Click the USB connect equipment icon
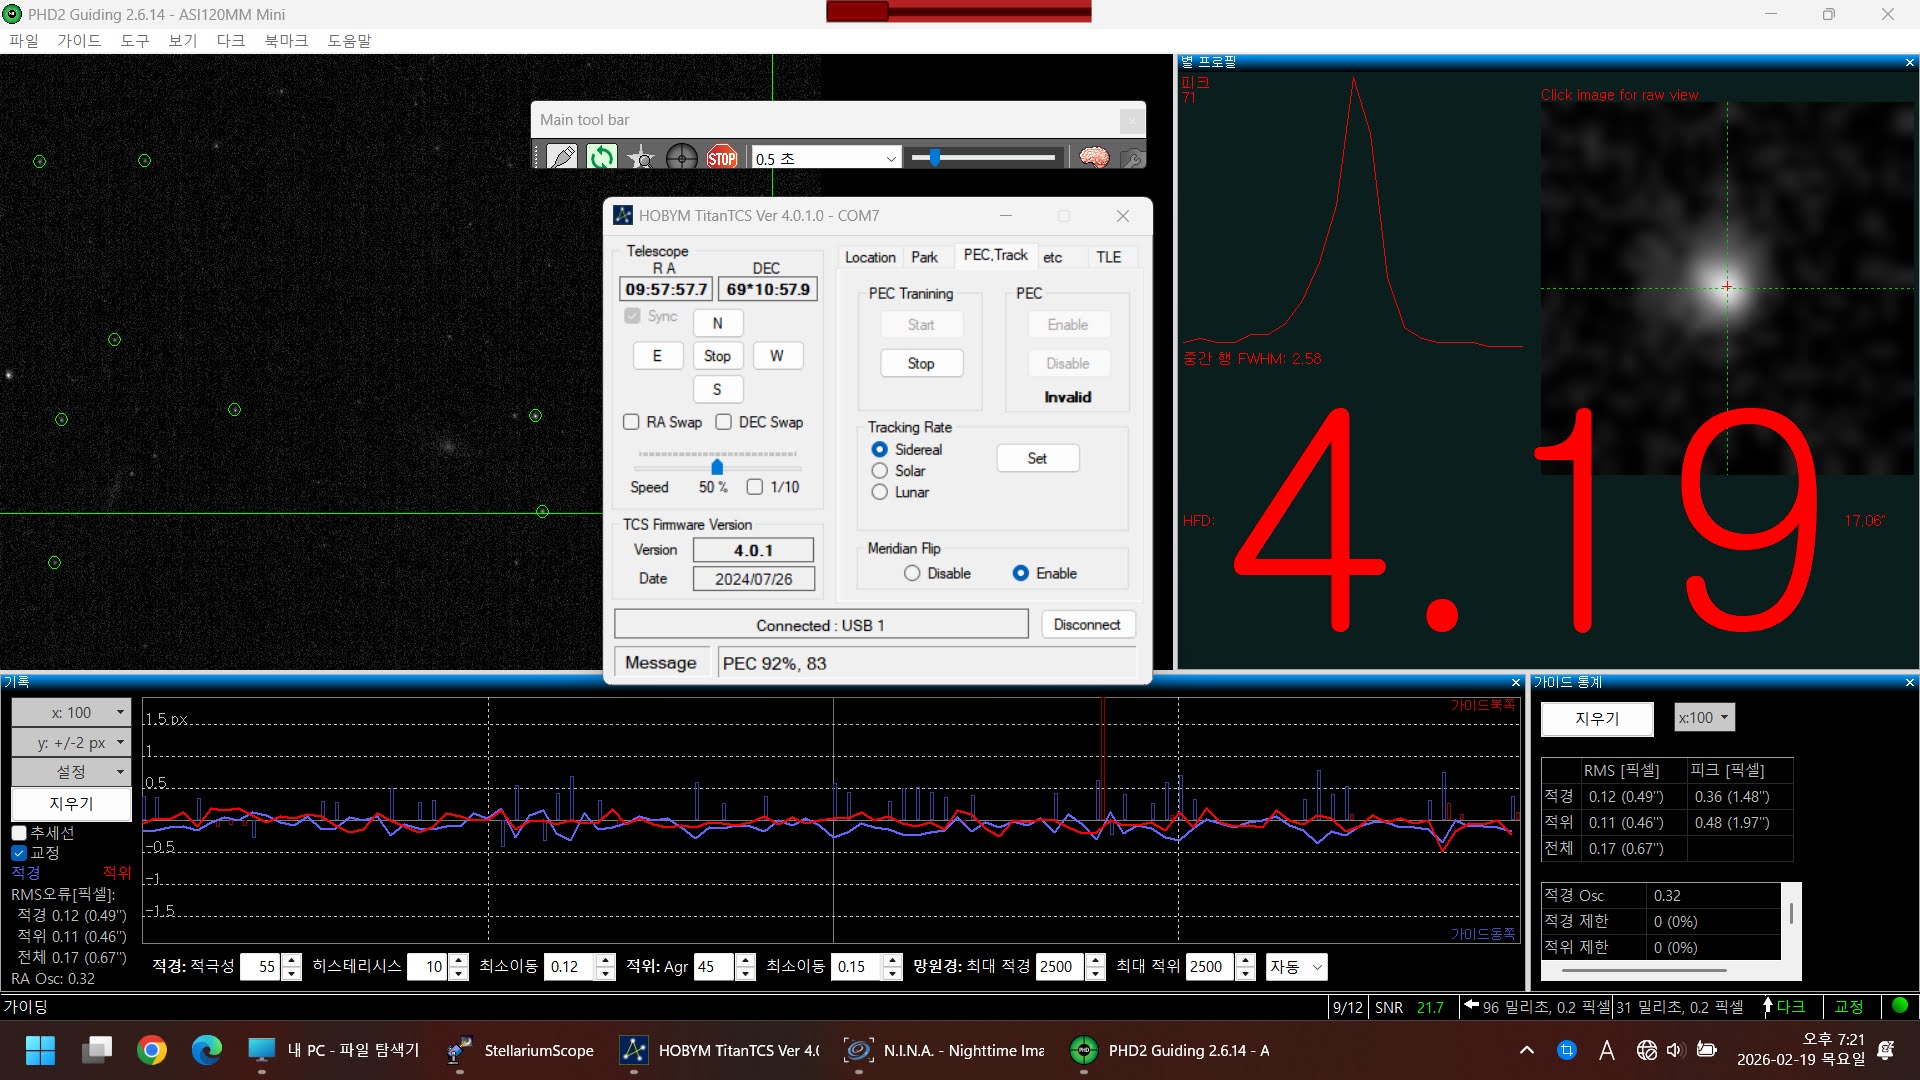Screen dimensions: 1920x1080 coord(562,157)
